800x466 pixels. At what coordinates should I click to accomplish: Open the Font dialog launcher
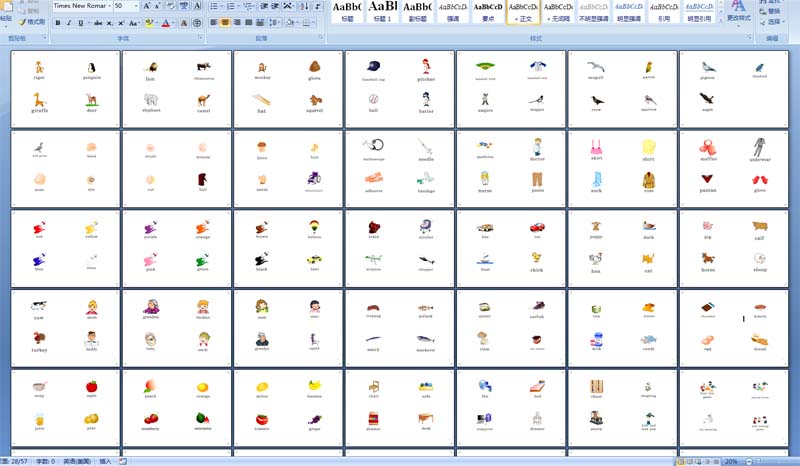(201, 38)
